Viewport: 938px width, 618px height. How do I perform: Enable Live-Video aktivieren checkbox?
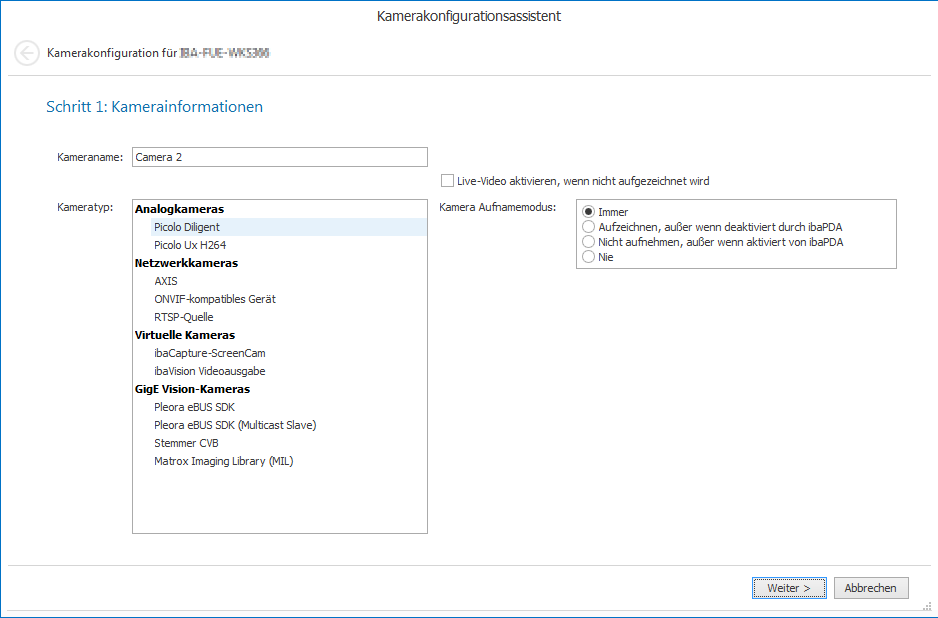[x=447, y=181]
